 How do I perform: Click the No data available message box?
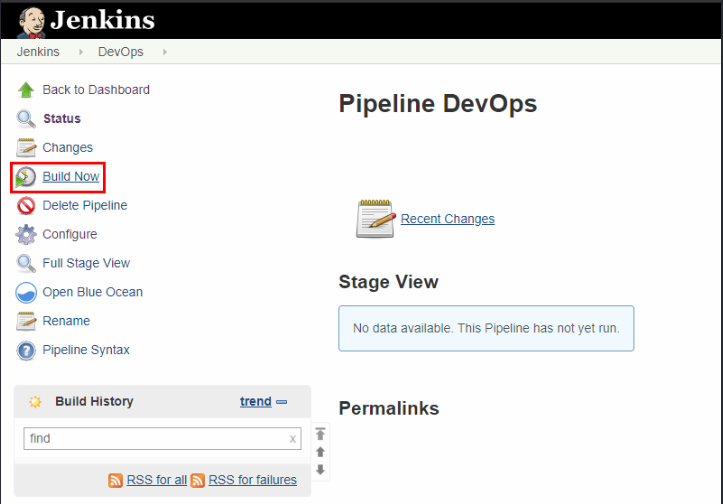(486, 328)
